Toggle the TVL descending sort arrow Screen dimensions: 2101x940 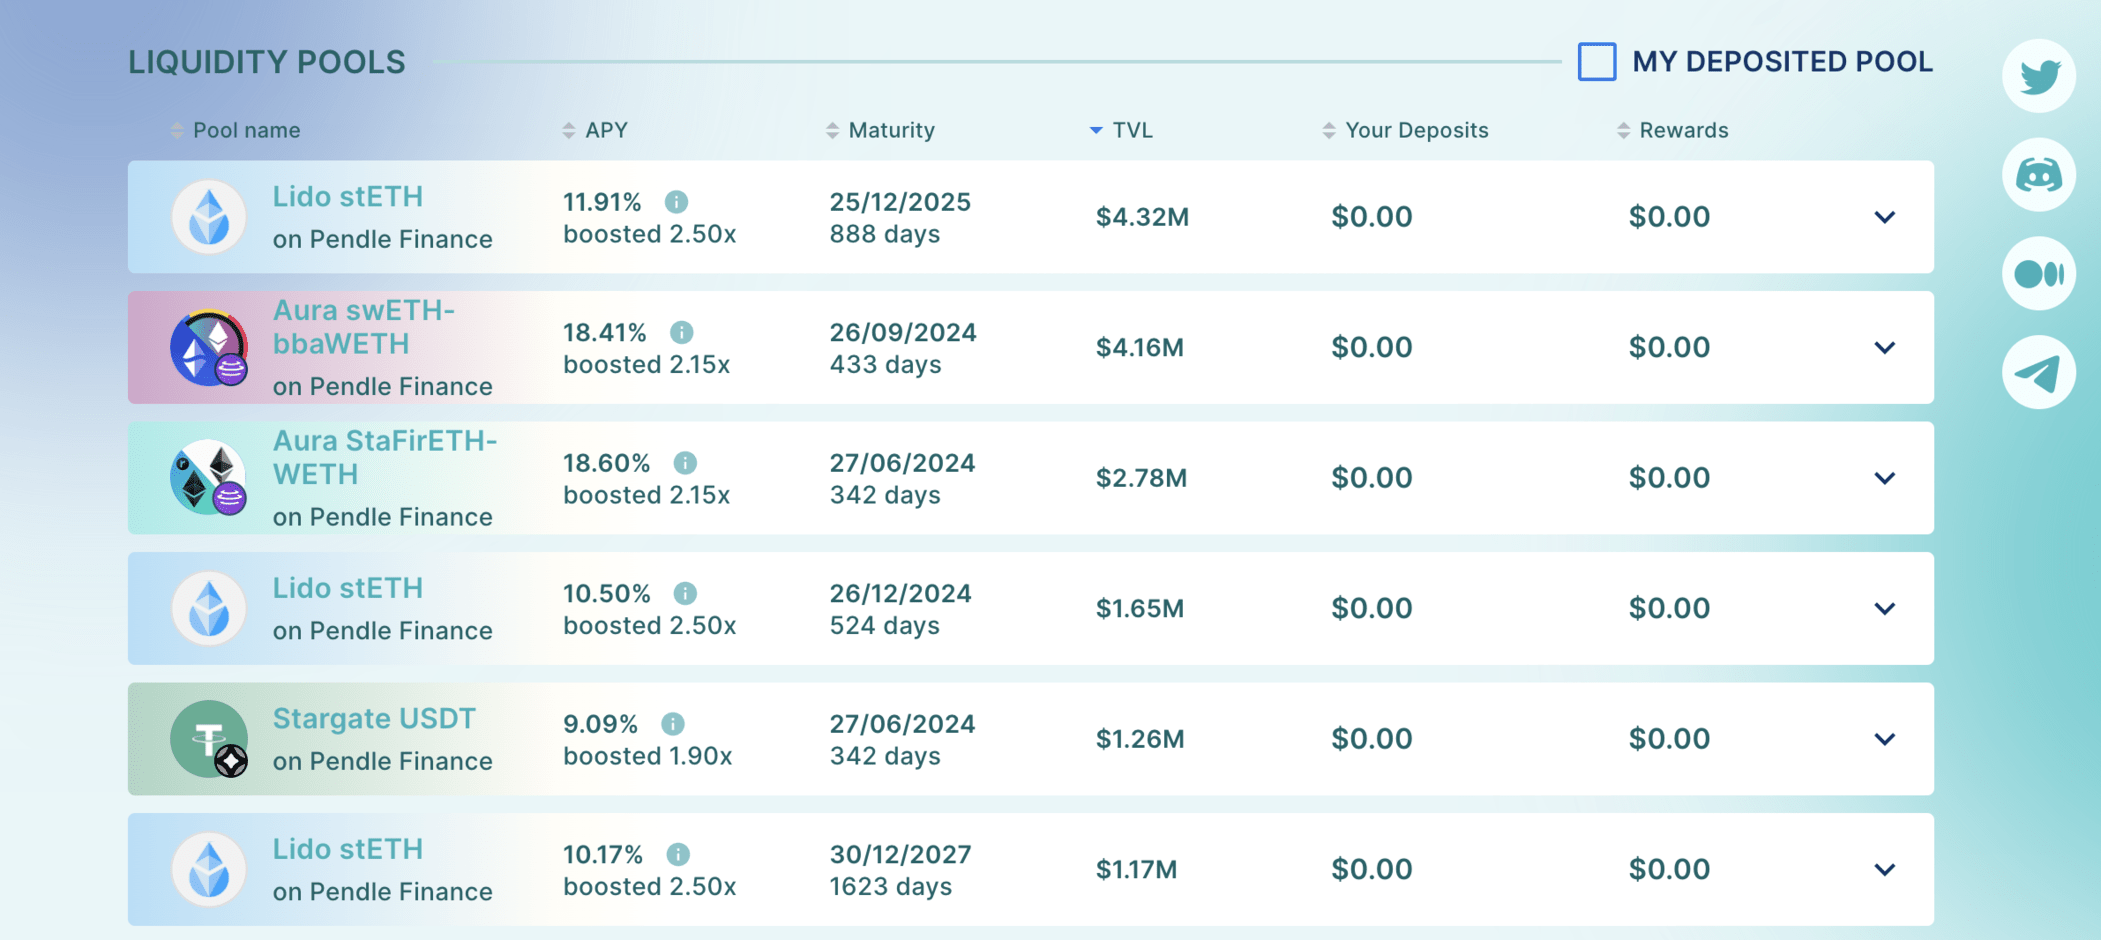coord(1096,131)
